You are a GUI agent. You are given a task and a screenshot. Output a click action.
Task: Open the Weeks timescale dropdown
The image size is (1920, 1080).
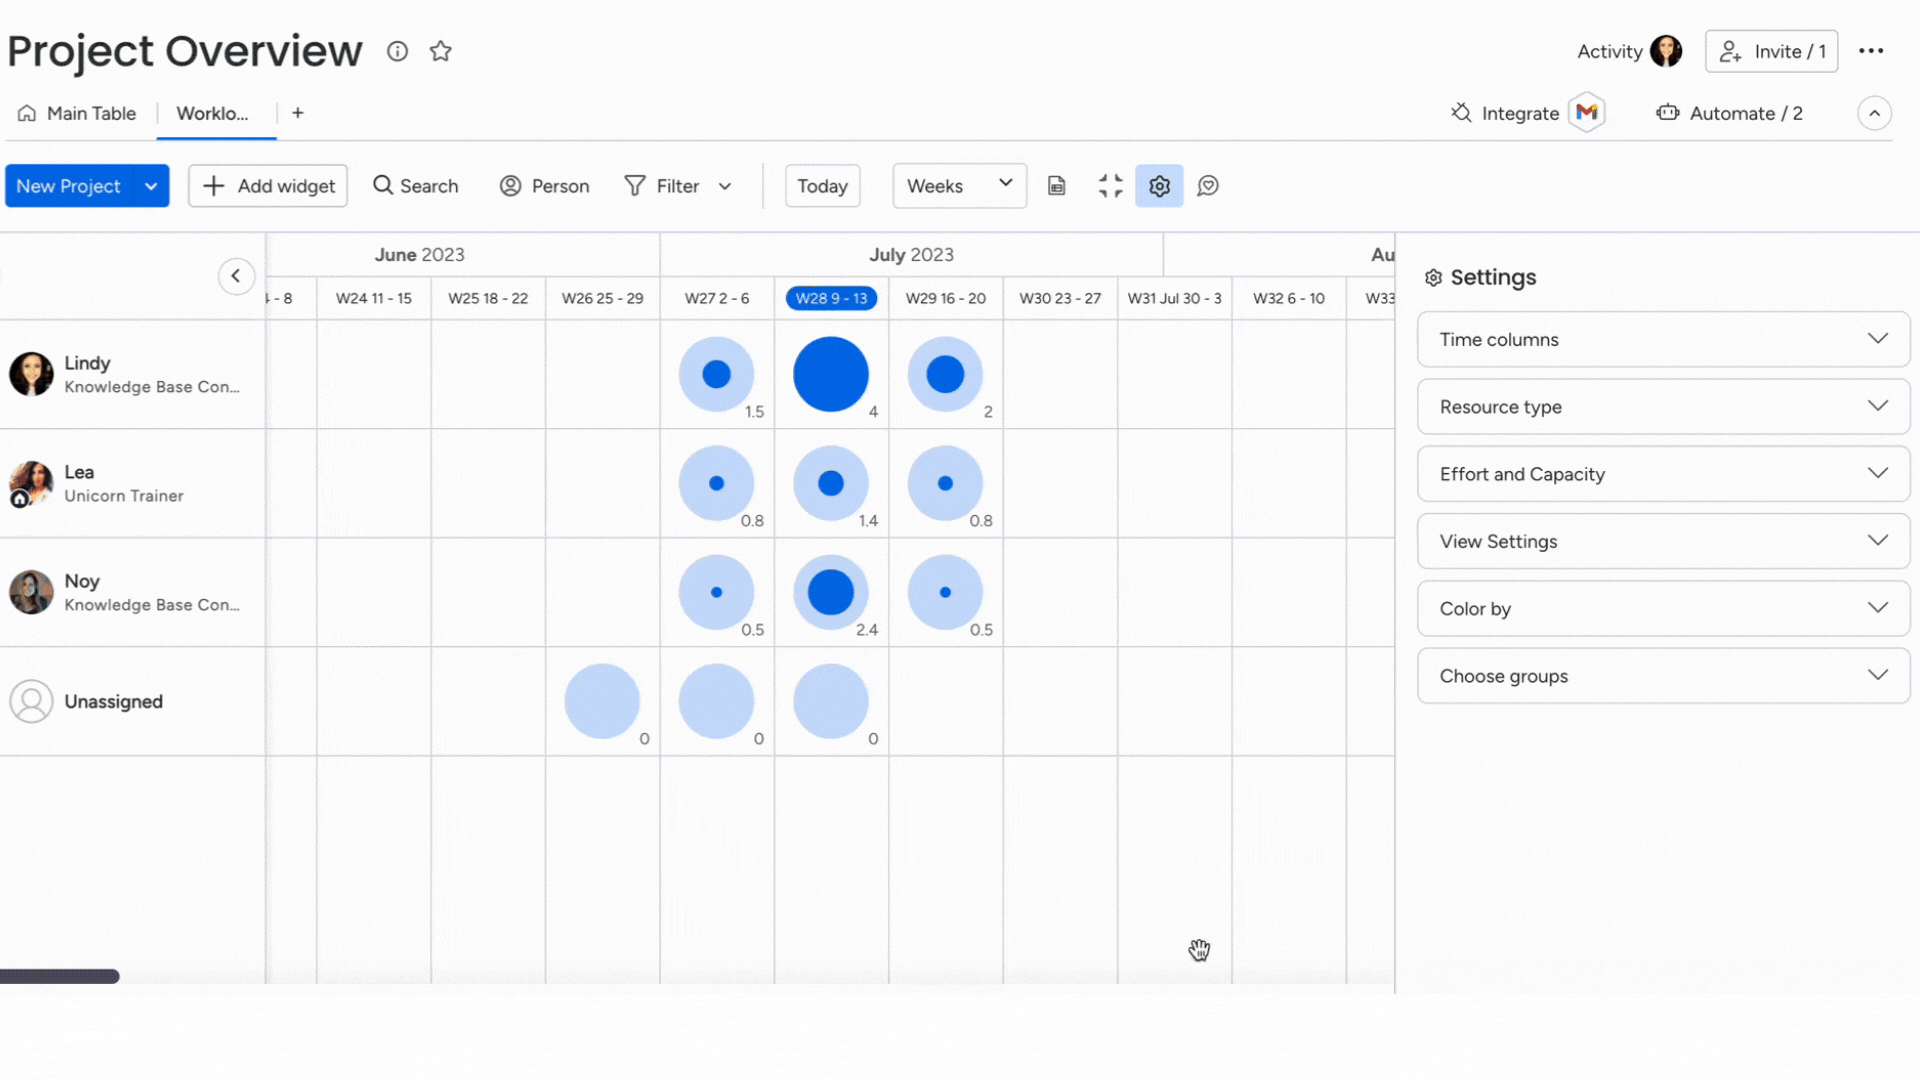[958, 186]
